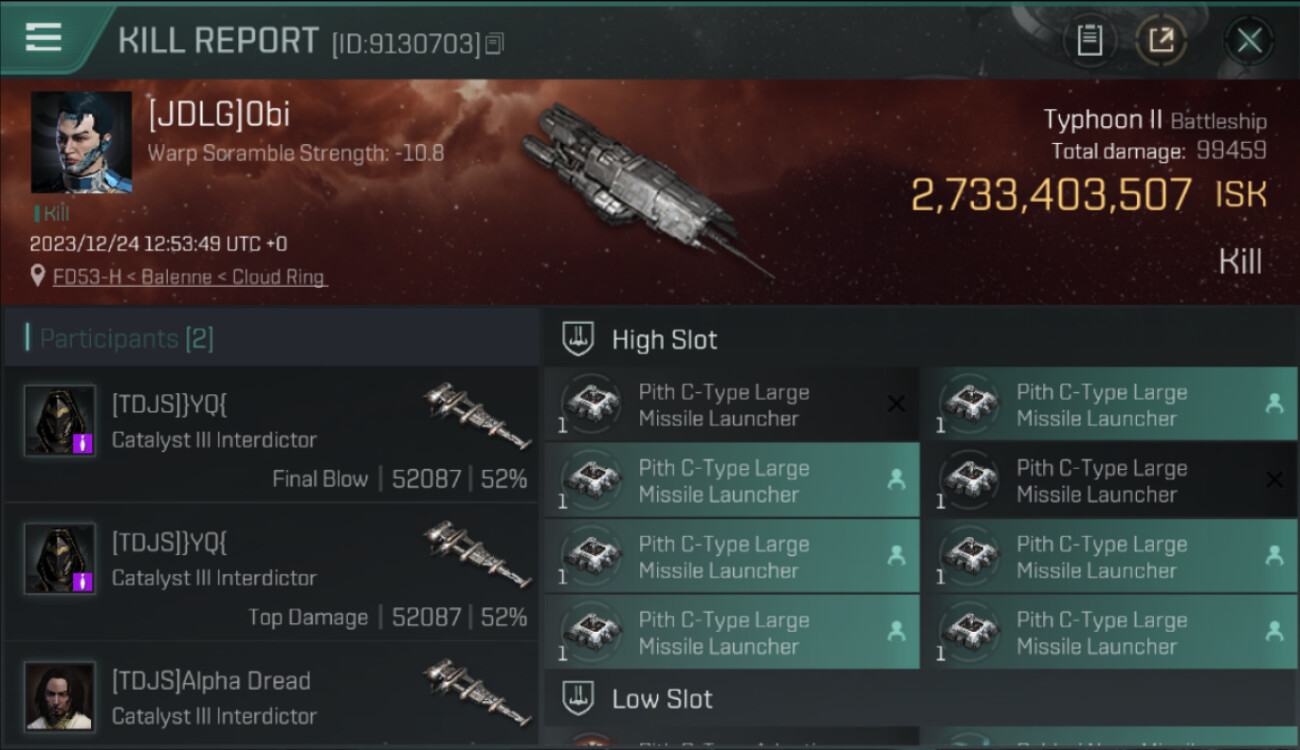View Alpha Dread's pilot portrait
Screen dimensions: 1300x750
click(60, 695)
